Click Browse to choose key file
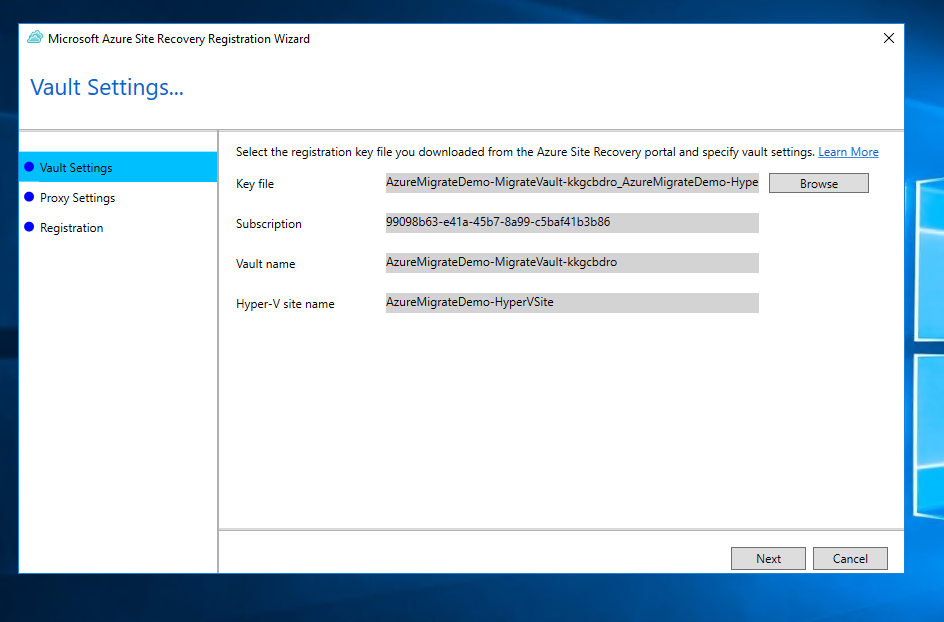944x622 pixels. [x=819, y=184]
